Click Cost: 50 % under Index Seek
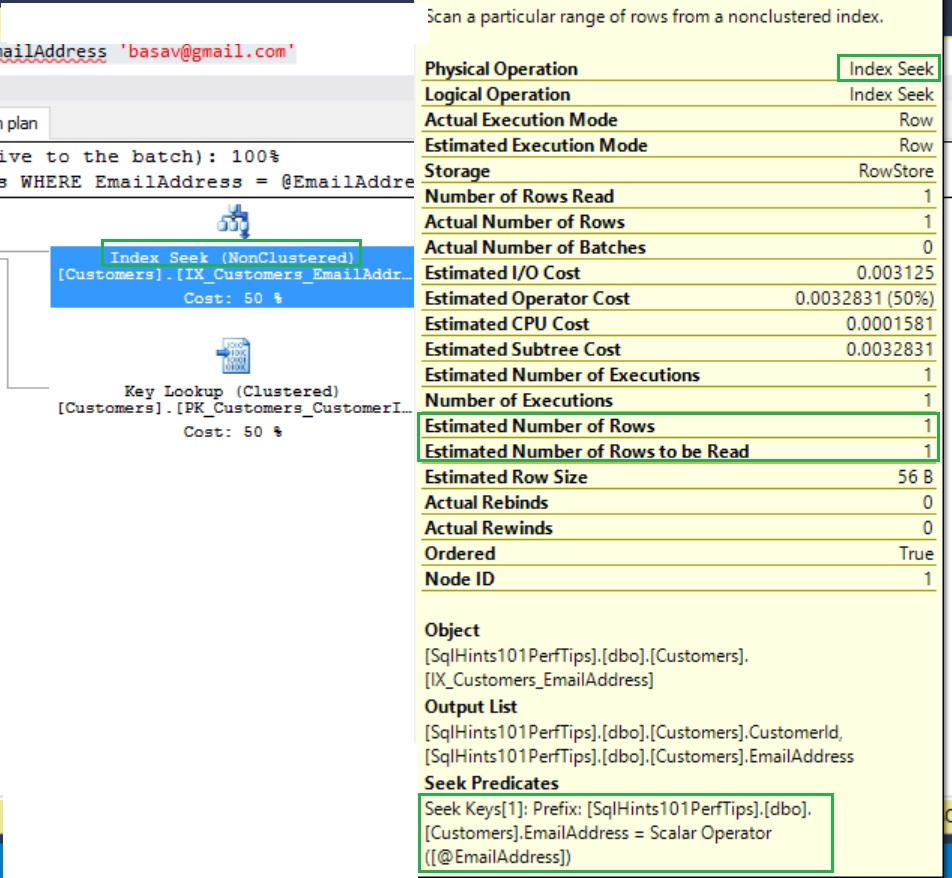952x878 pixels. point(233,298)
